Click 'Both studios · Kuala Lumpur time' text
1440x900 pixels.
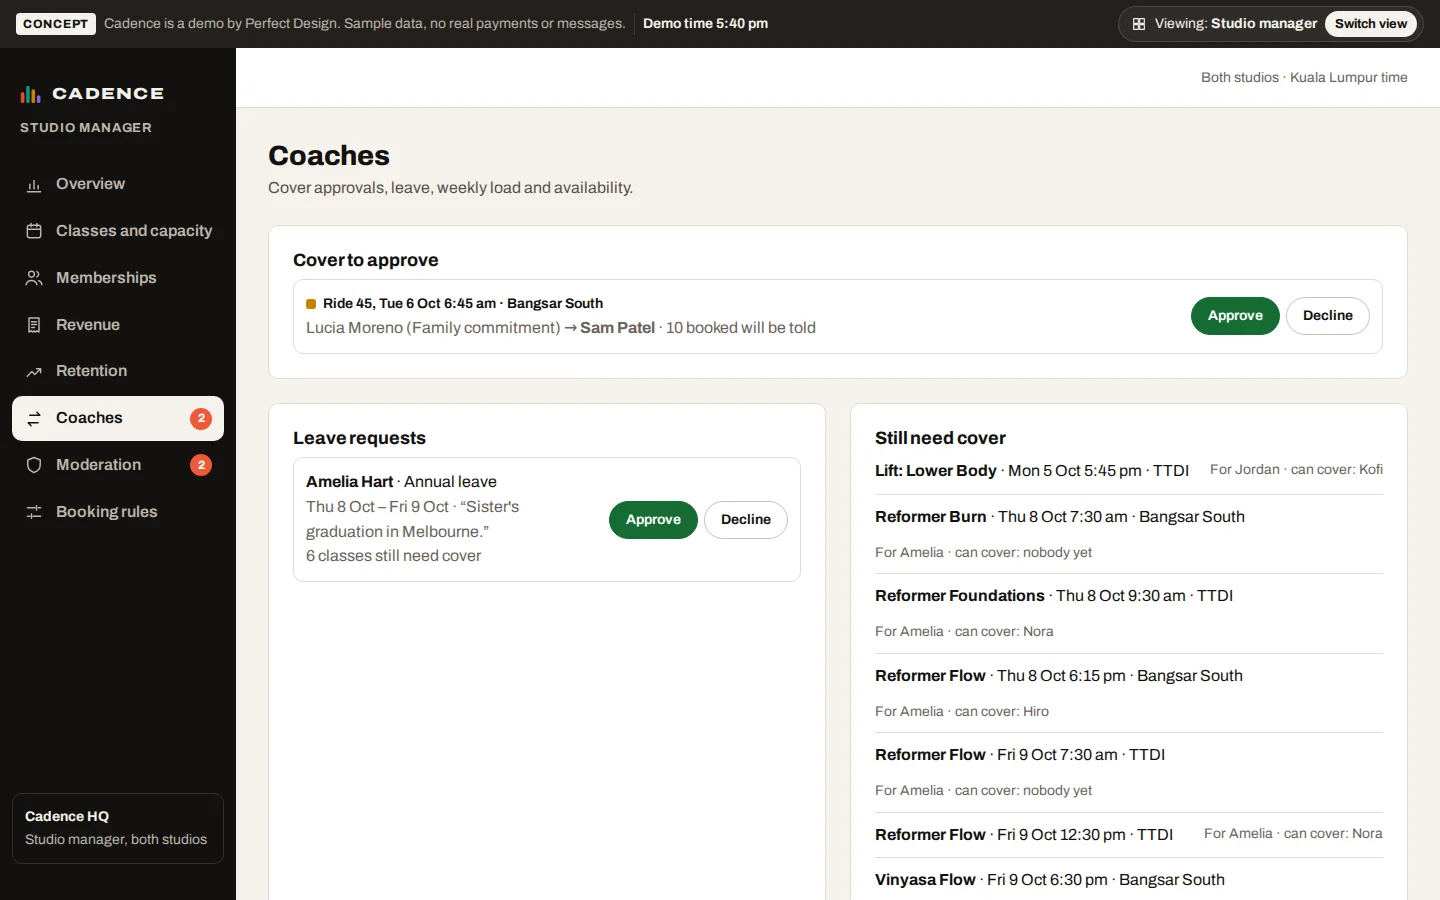(1304, 78)
